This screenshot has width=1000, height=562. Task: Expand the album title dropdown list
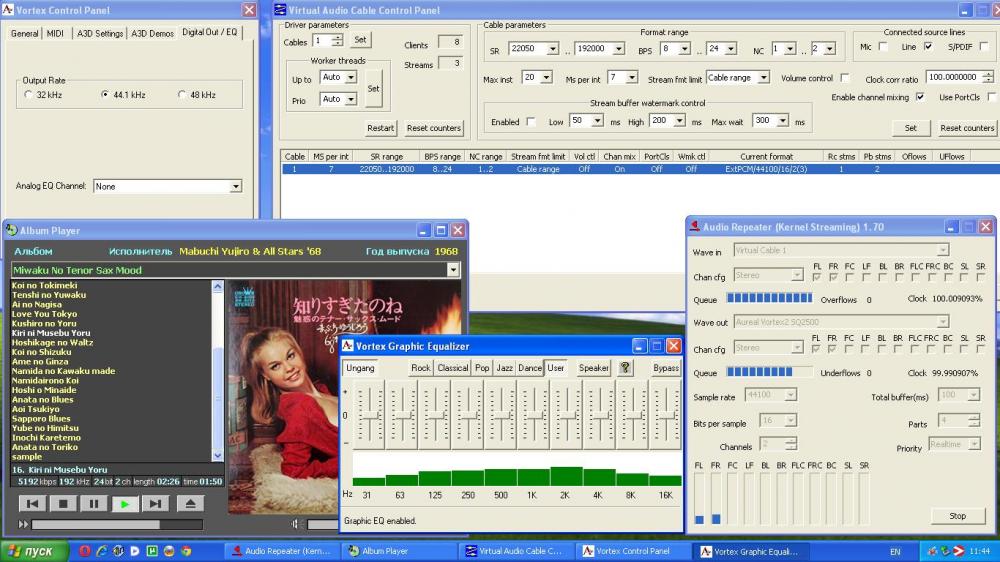(x=453, y=270)
